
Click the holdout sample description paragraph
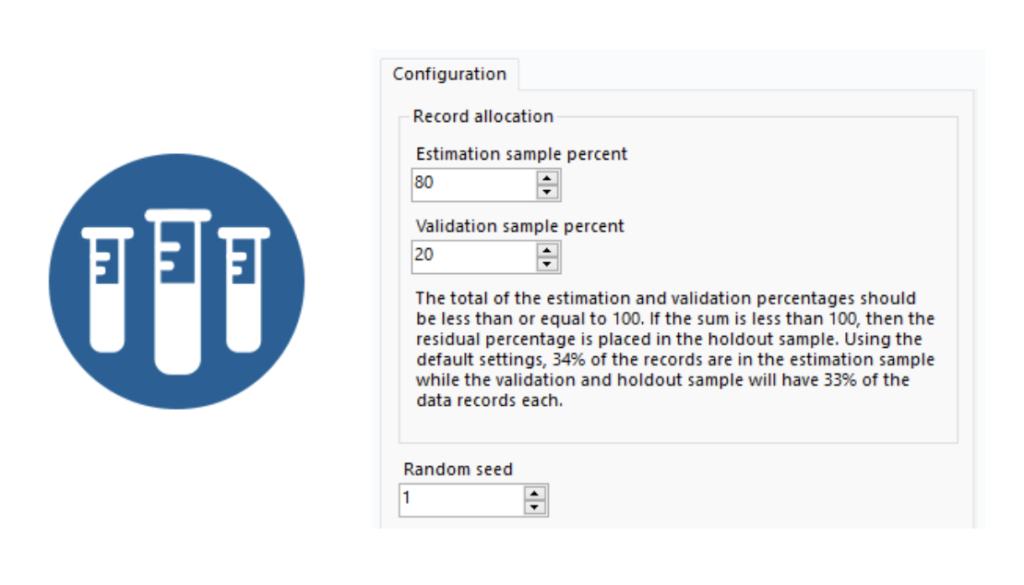(675, 349)
